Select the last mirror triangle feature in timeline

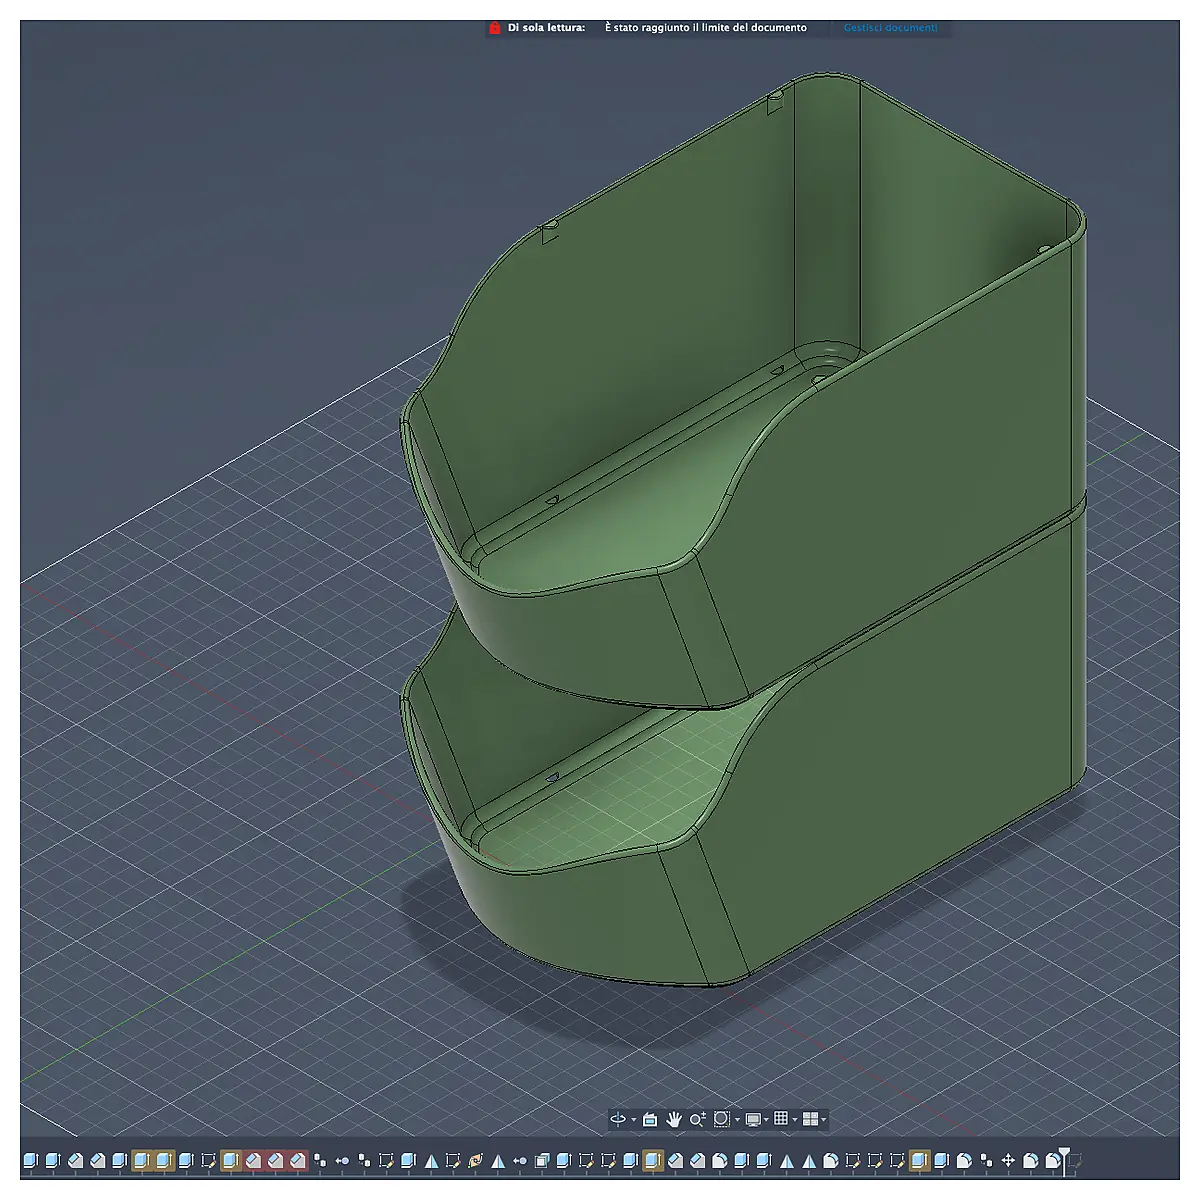[810, 1160]
